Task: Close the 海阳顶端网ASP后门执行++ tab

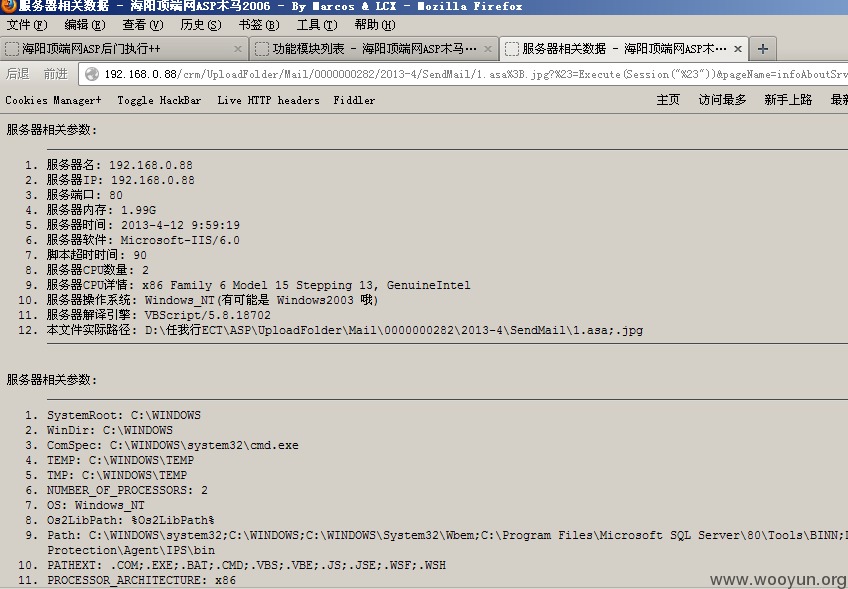Action: pyautogui.click(x=237, y=49)
